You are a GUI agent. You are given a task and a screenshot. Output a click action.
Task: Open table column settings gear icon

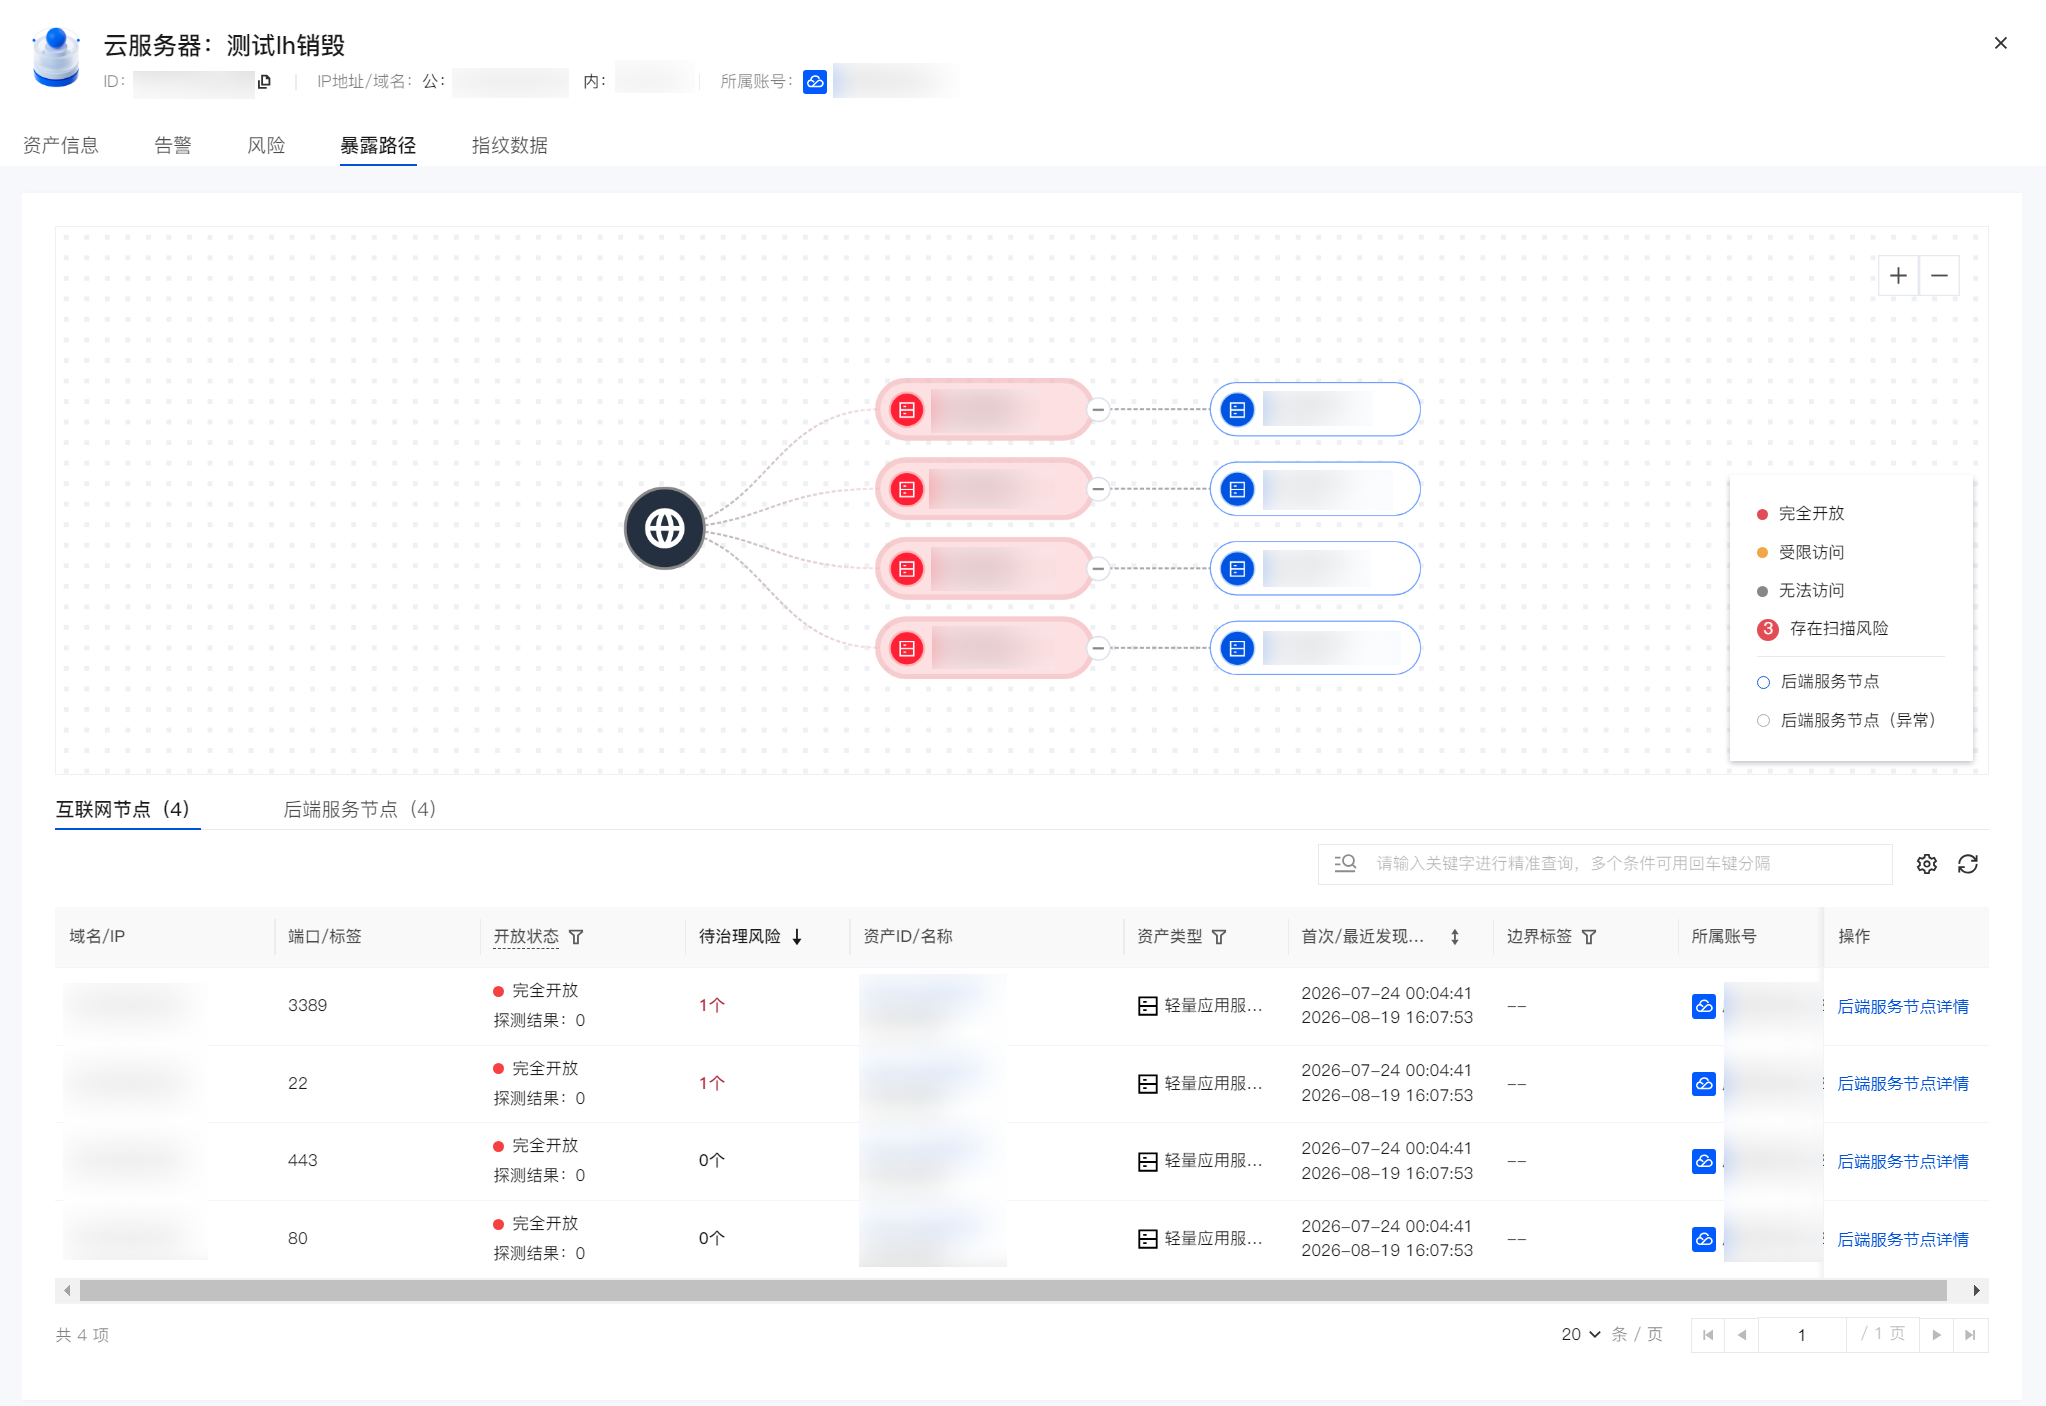click(x=1927, y=864)
